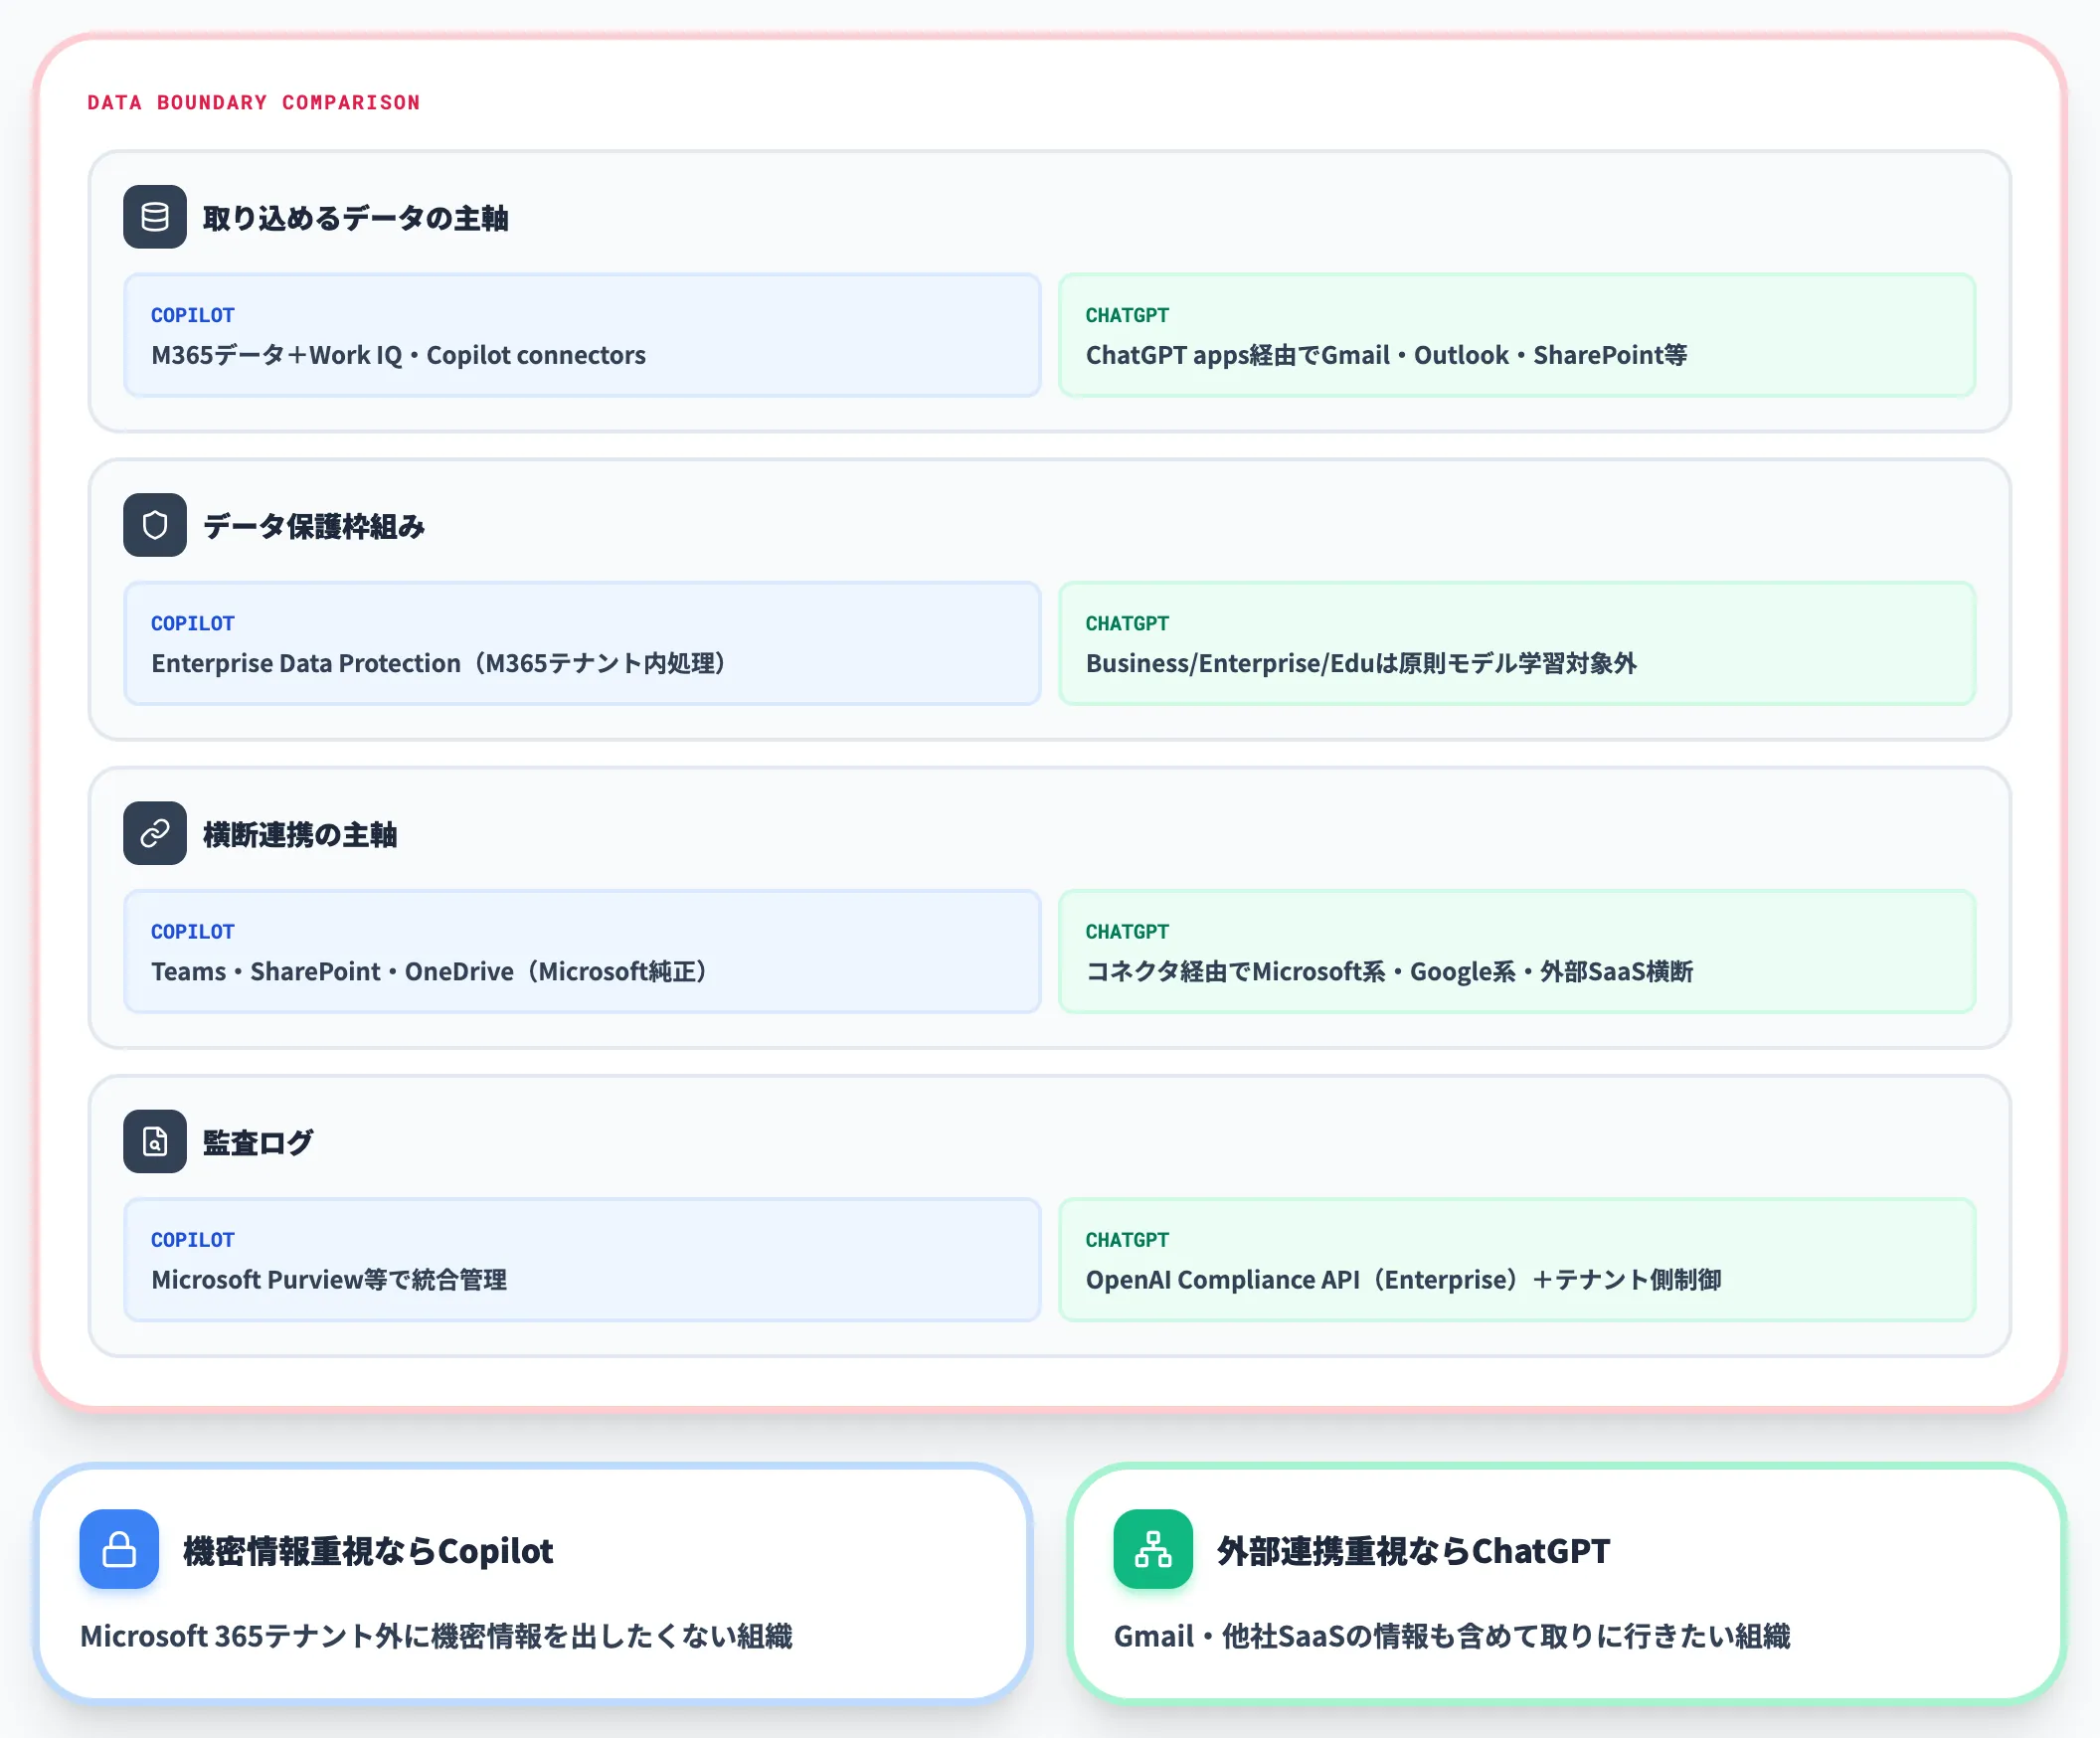The width and height of the screenshot is (2100, 1738).
Task: Click the document search icon beside 監査ログ
Action: click(x=155, y=1141)
